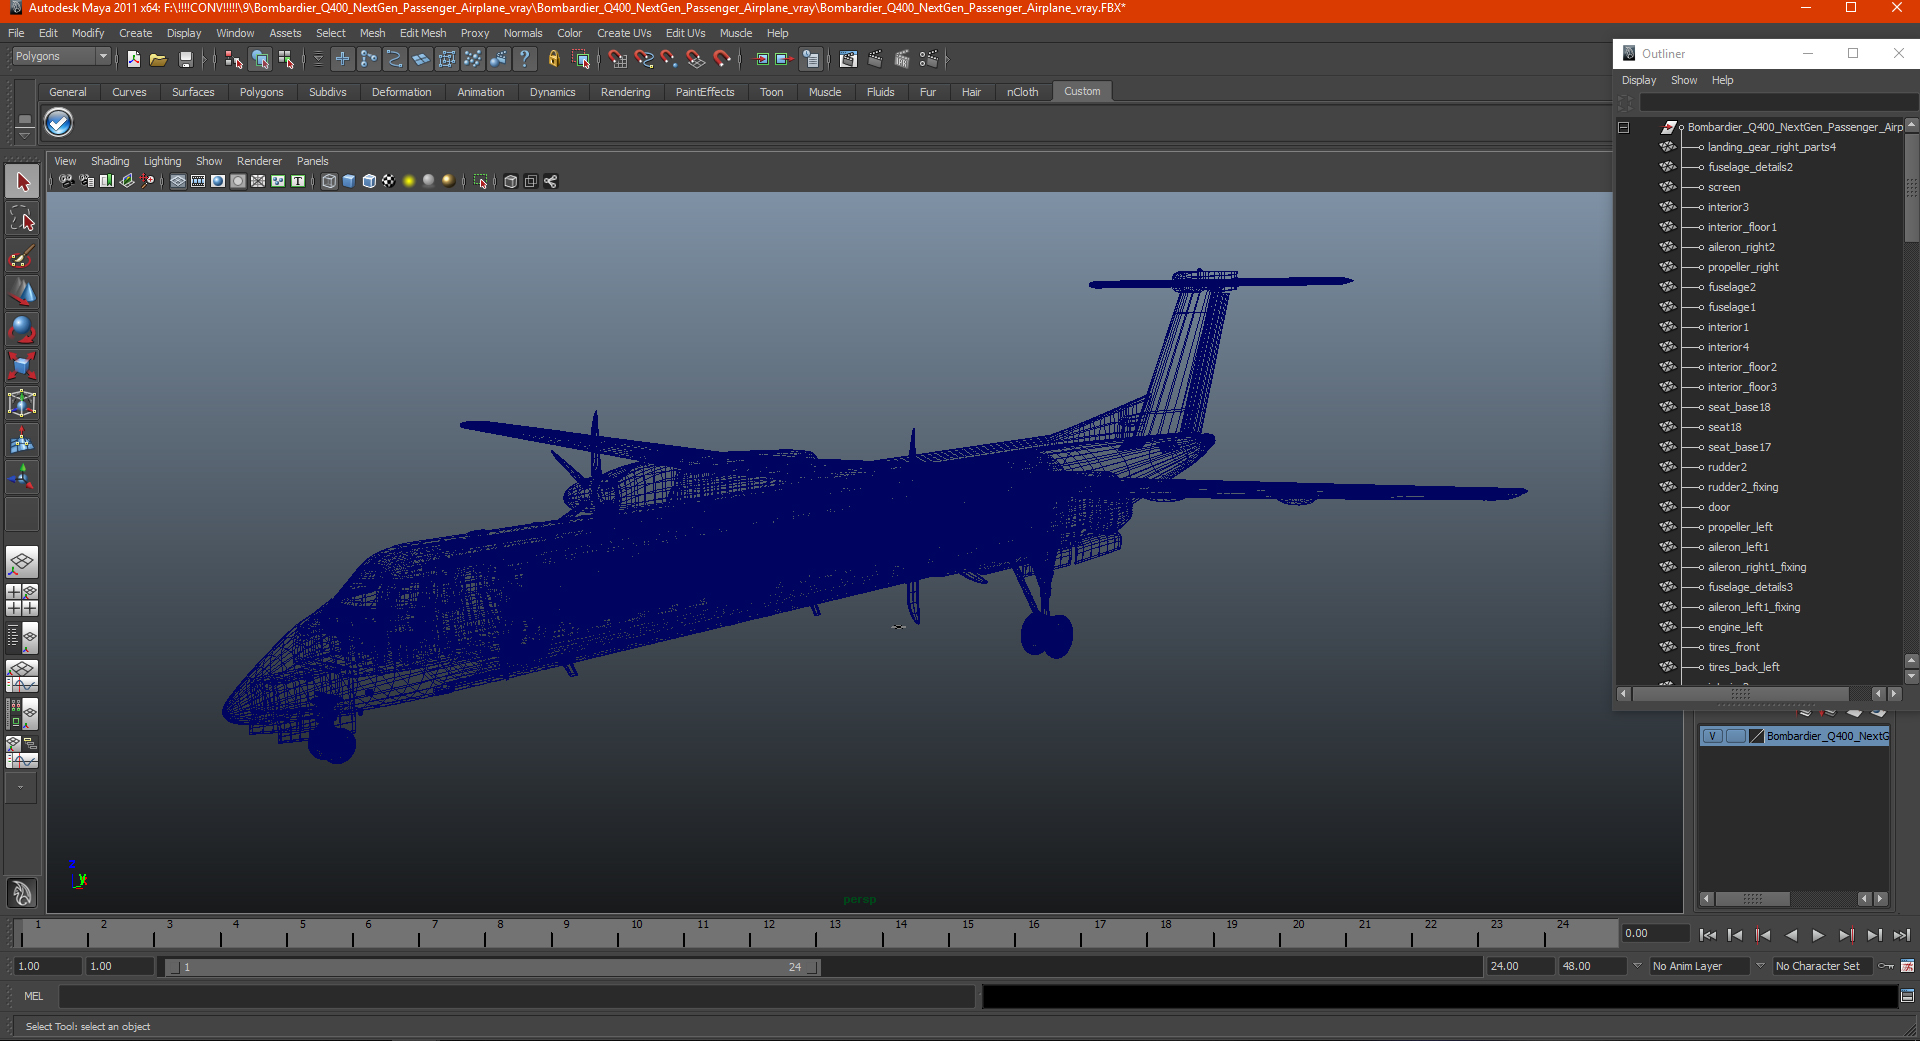Click the blue checkmark shelf button
This screenshot has height=1041, width=1920.
59,123
